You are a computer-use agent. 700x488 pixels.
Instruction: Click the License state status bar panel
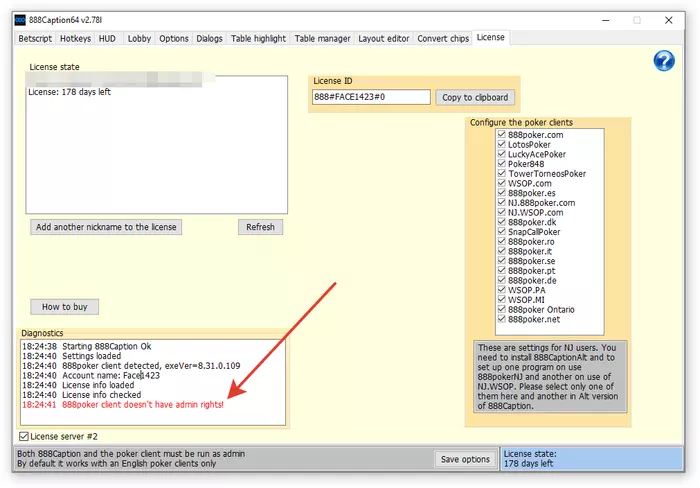click(592, 459)
